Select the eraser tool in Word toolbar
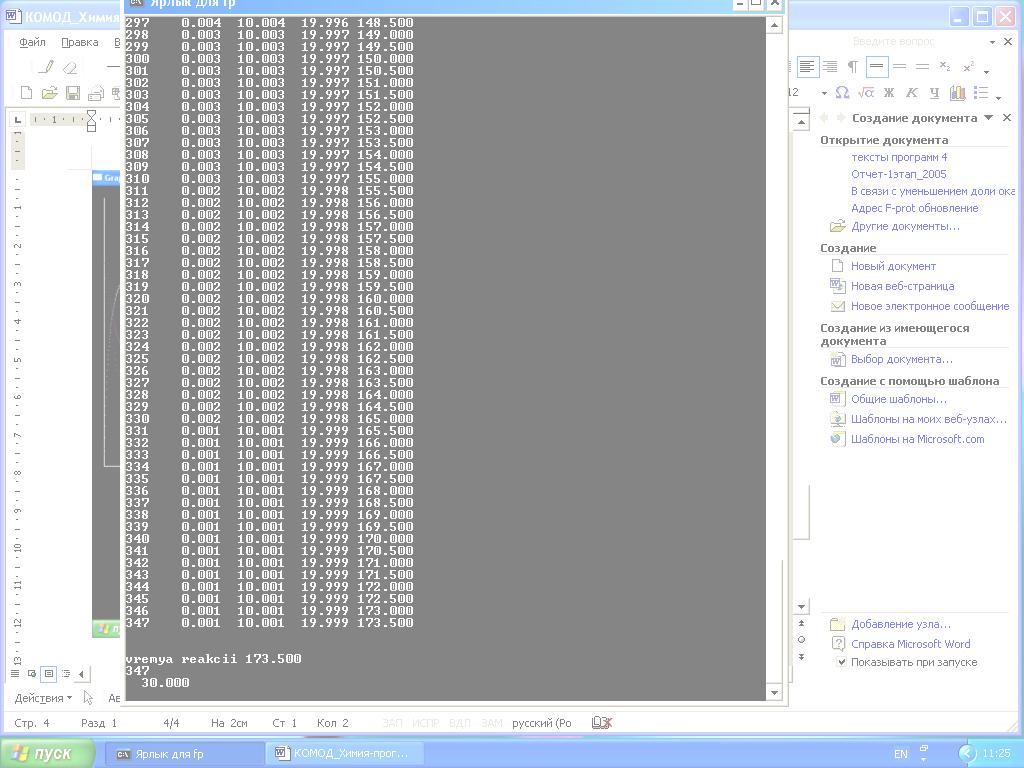Image resolution: width=1024 pixels, height=768 pixels. [69, 68]
